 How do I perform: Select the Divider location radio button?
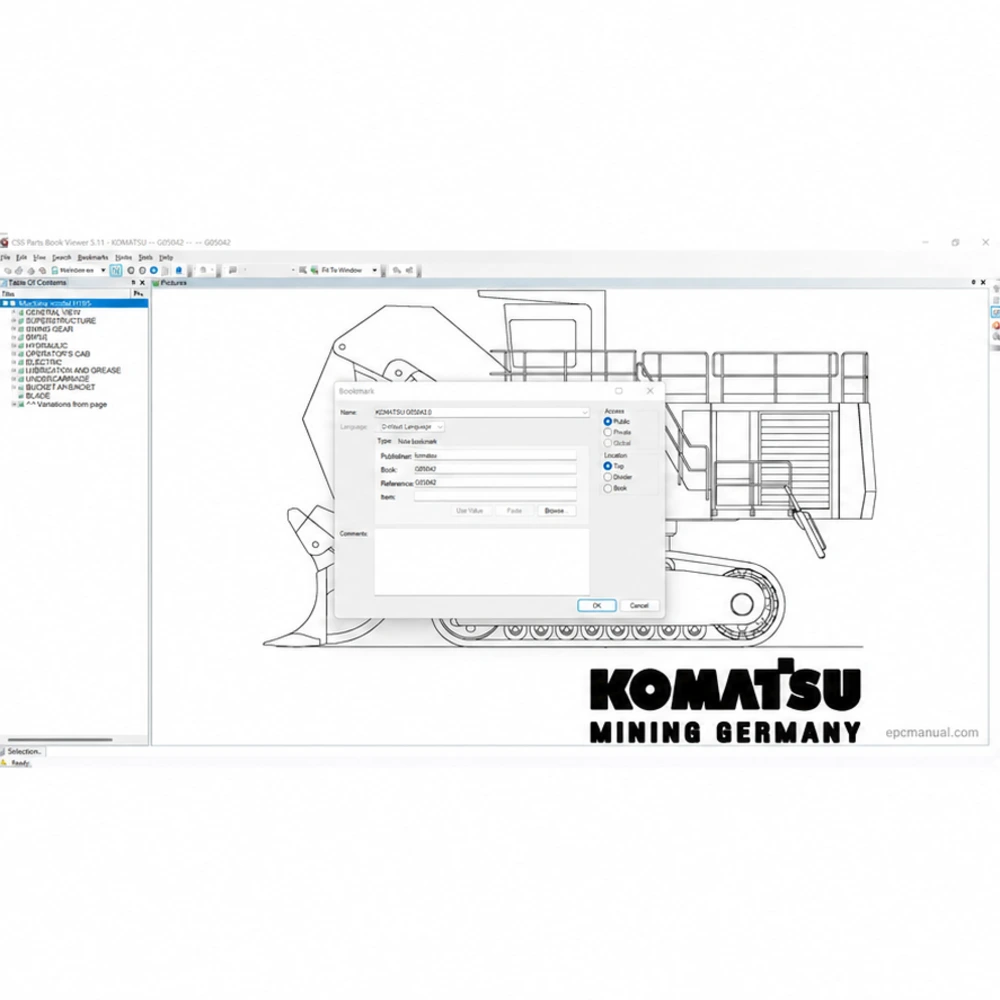pyautogui.click(x=608, y=477)
